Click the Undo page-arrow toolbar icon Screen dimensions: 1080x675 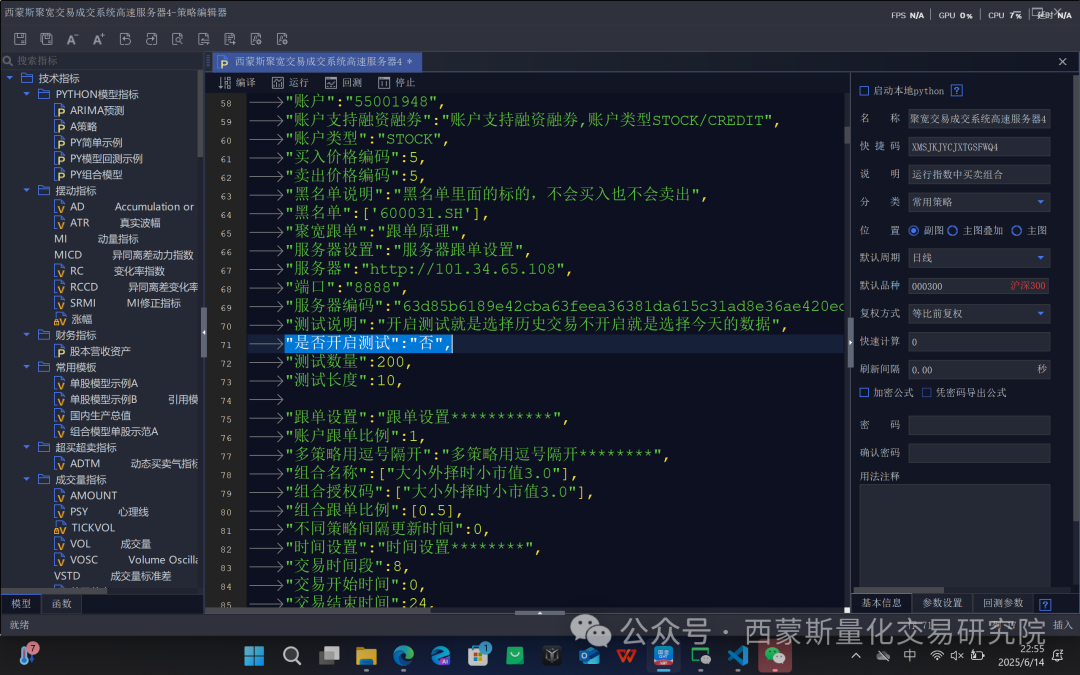[125, 39]
